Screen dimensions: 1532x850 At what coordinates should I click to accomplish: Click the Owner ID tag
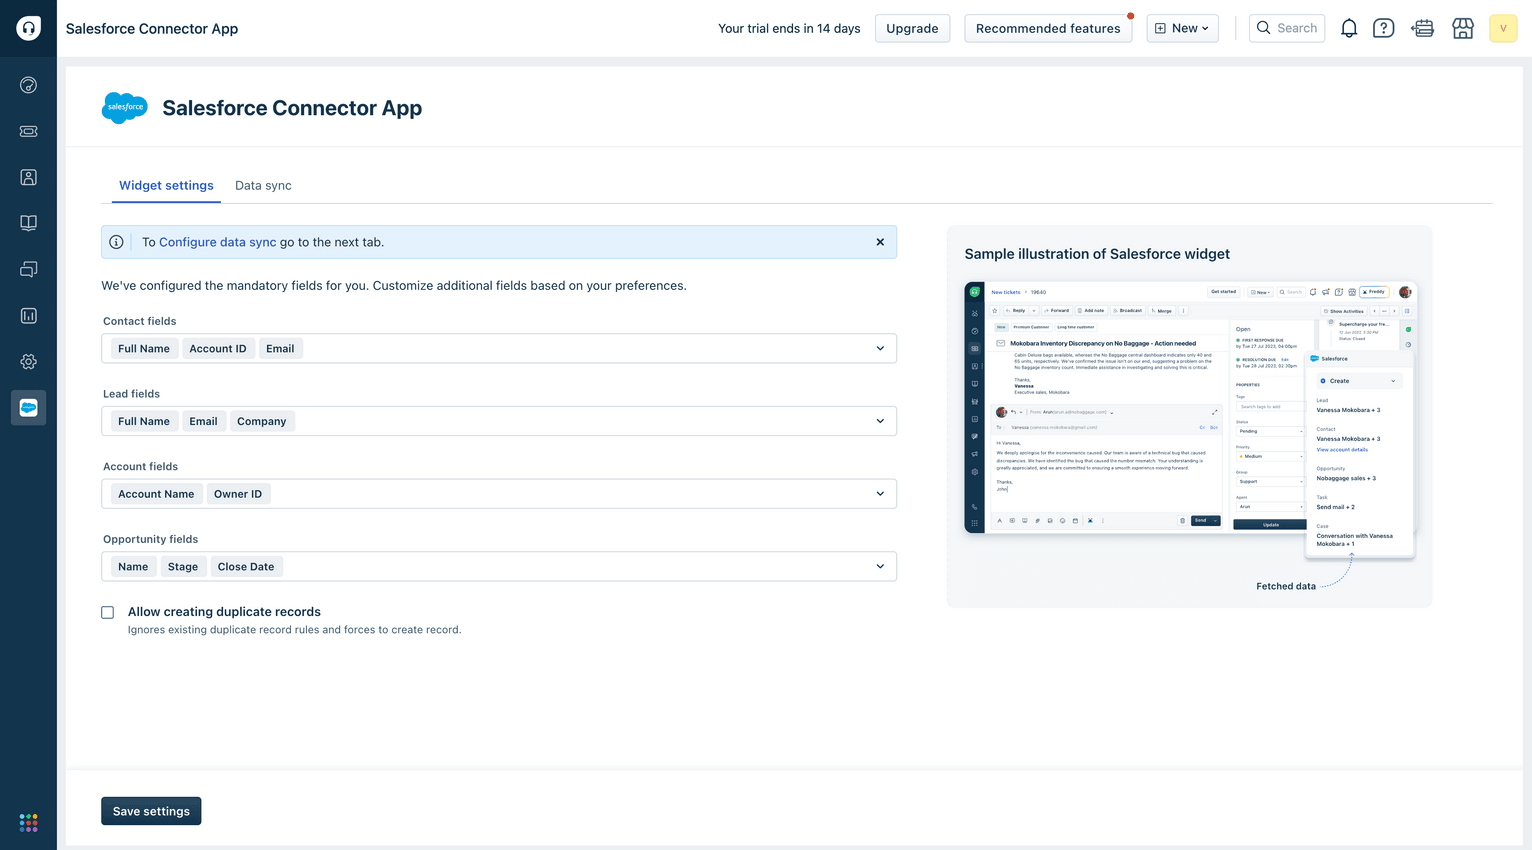[x=238, y=494]
